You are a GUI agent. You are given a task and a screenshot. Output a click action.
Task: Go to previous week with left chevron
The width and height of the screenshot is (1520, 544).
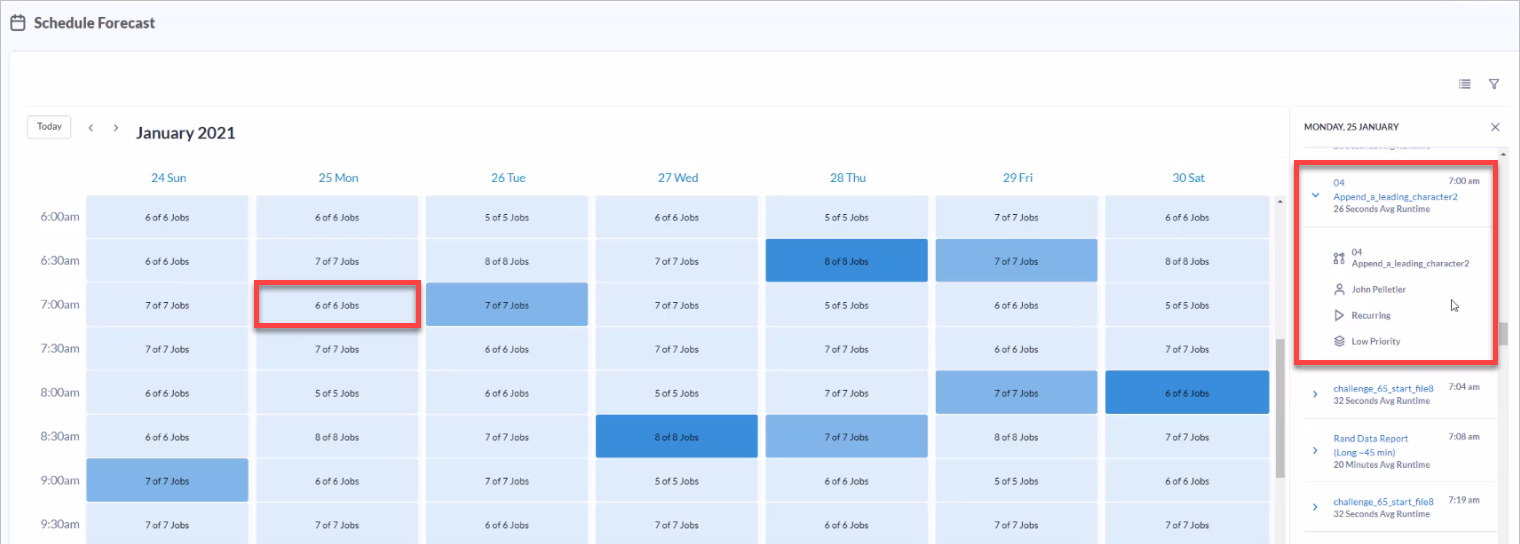(91, 128)
